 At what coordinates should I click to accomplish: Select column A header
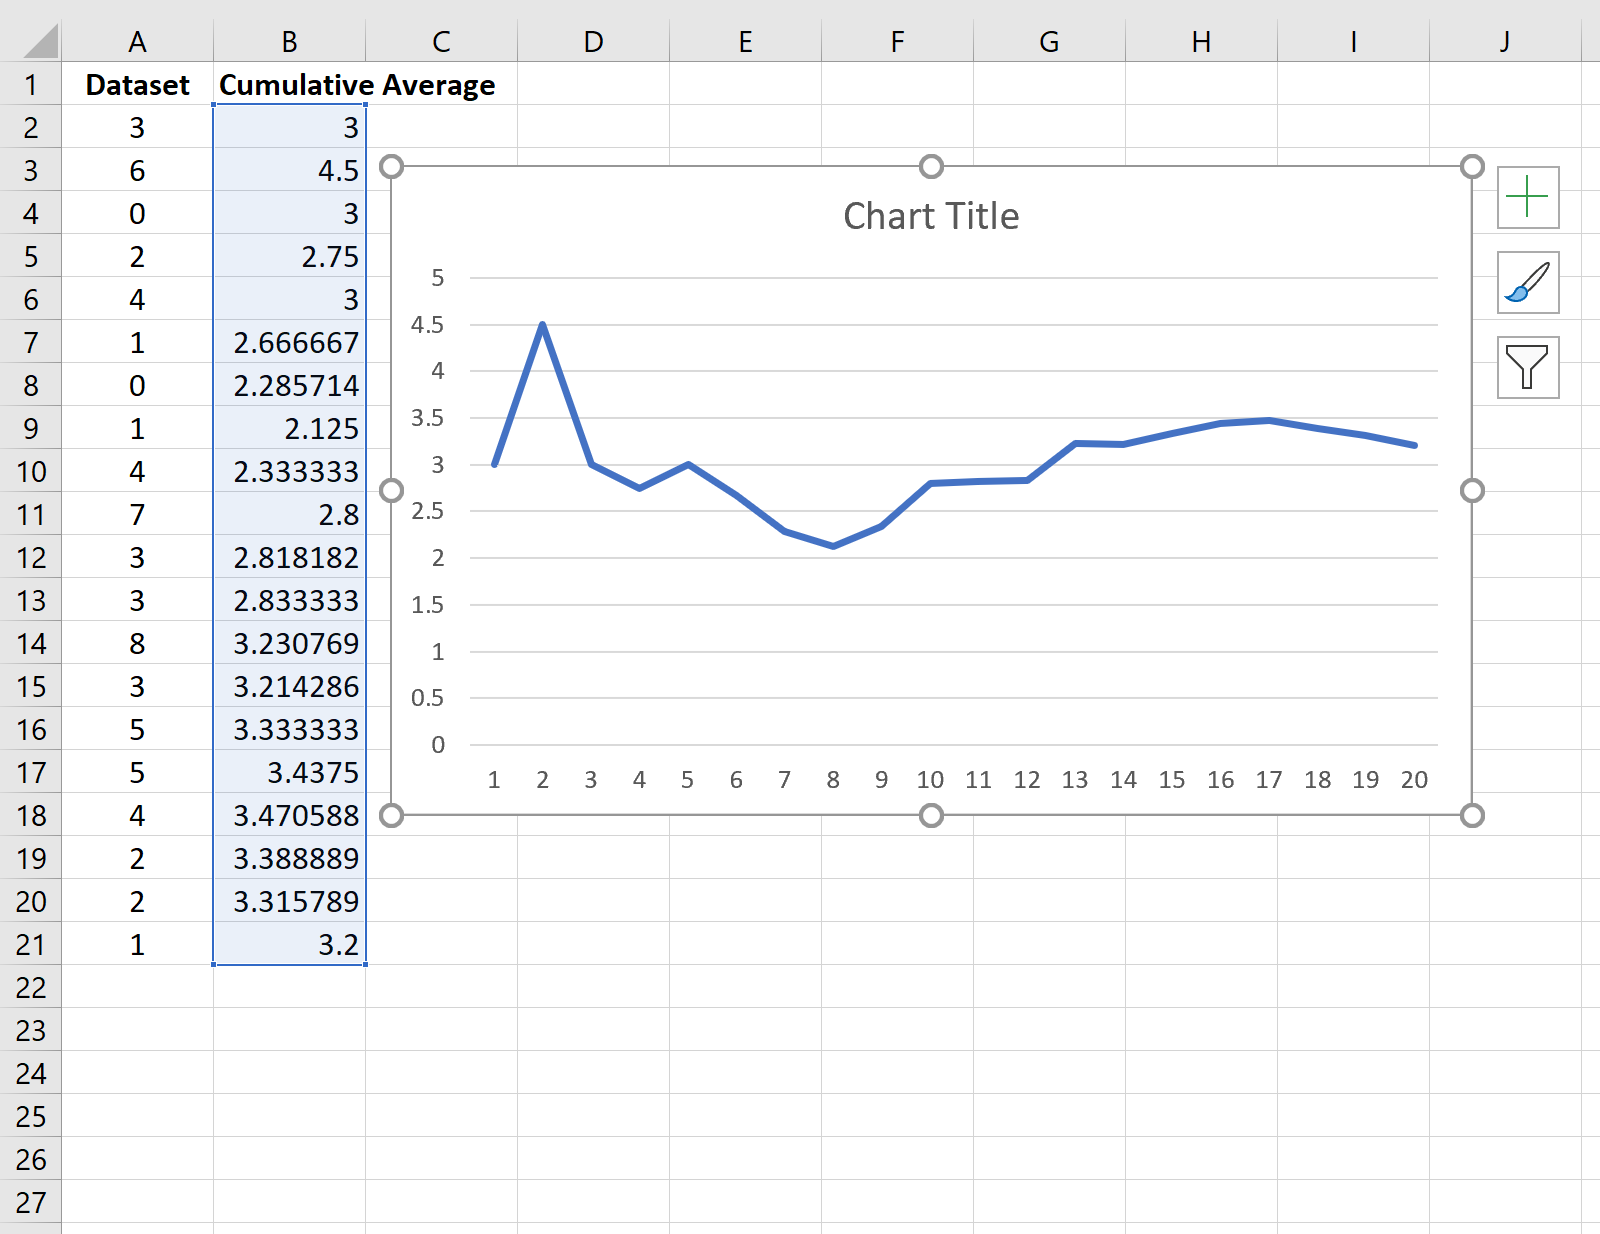[138, 42]
